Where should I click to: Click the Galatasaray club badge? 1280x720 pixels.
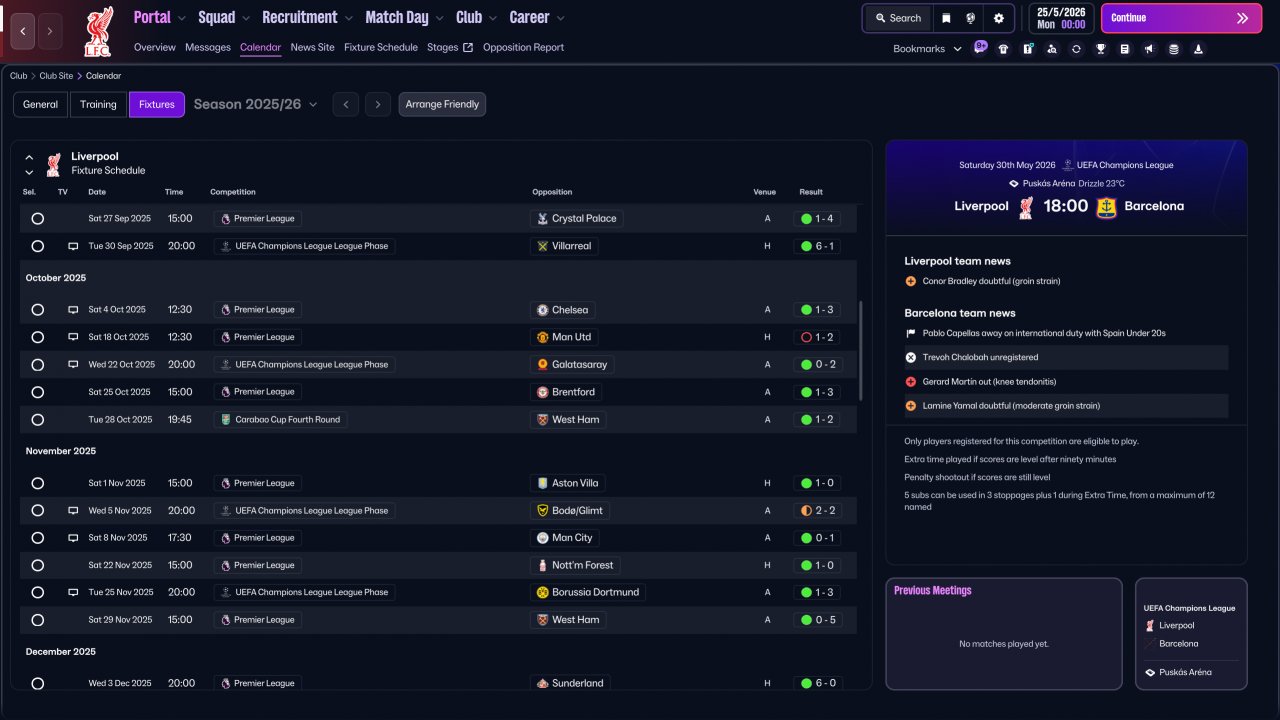(542, 365)
